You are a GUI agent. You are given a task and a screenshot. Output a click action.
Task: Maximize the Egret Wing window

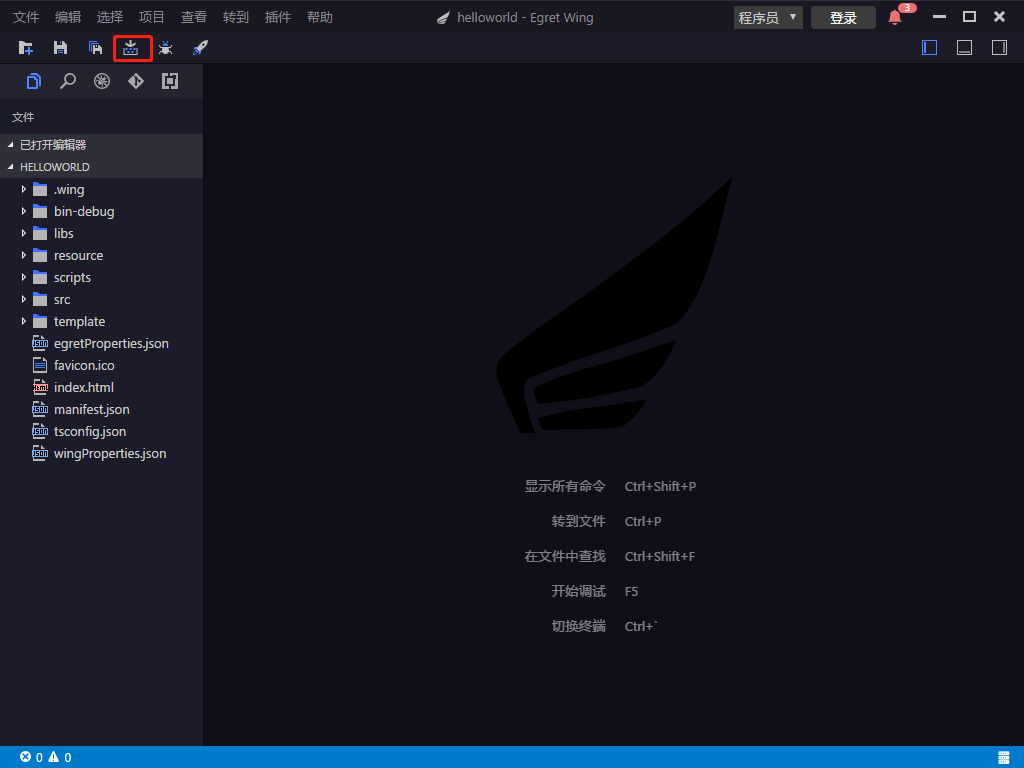[x=969, y=17]
